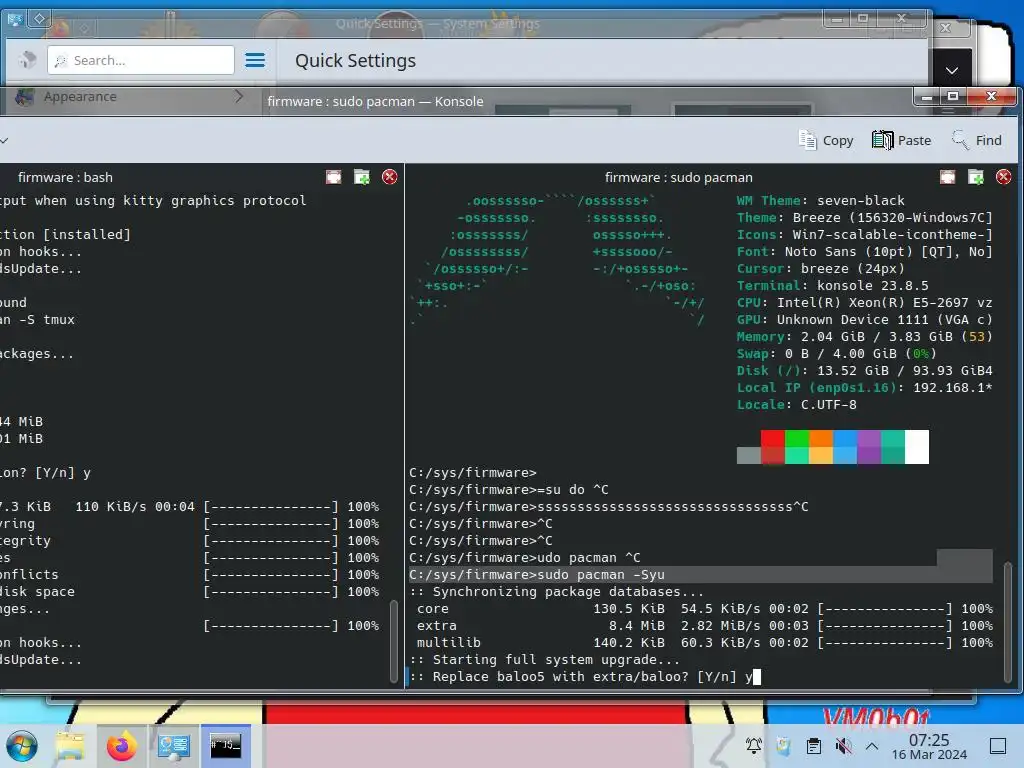Click the 'WM Theme: seven-black' line
The height and width of the screenshot is (768, 1024).
pos(821,200)
